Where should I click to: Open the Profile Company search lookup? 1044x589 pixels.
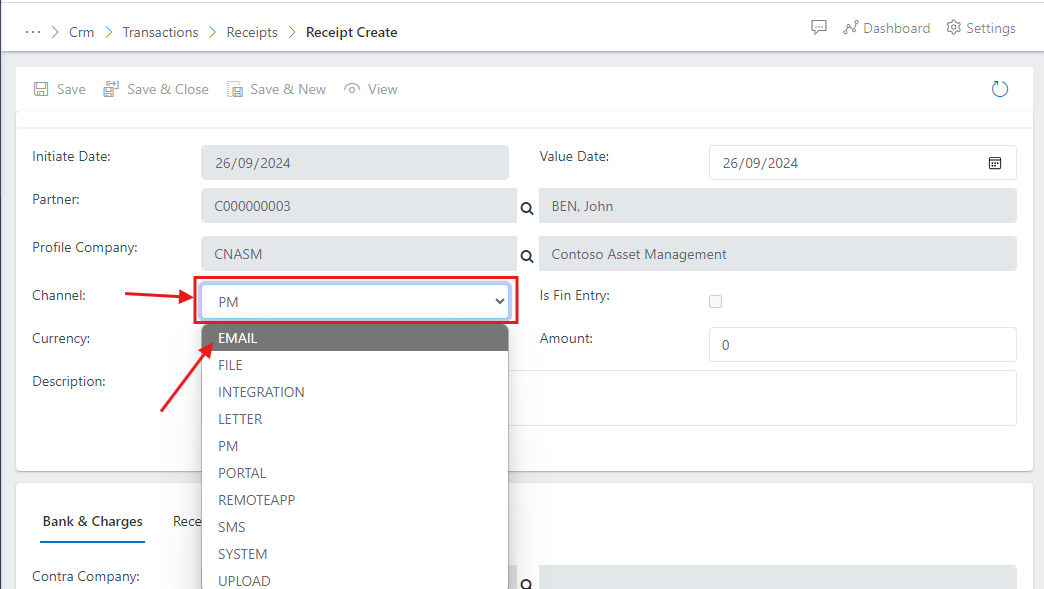(x=526, y=254)
